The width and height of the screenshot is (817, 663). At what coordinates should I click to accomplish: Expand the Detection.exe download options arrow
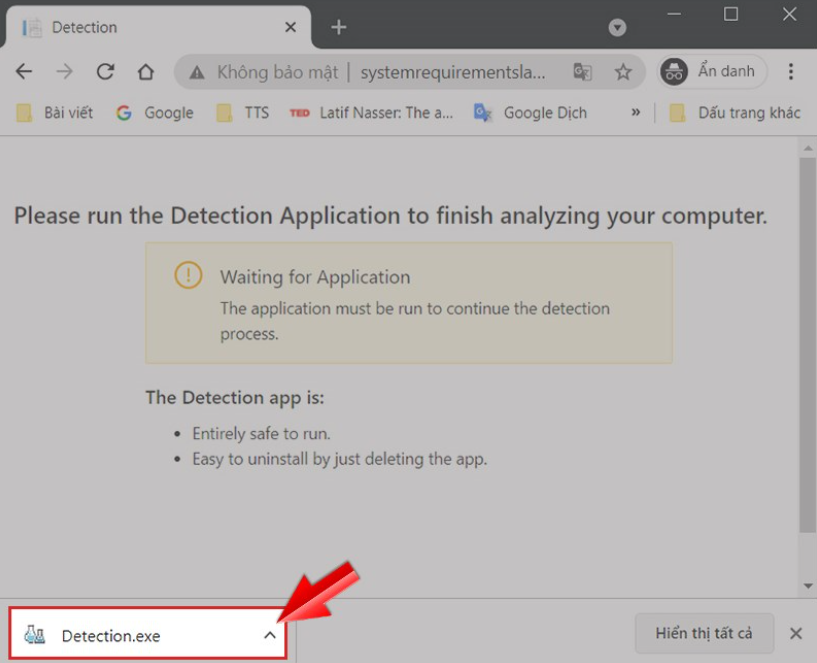[x=270, y=635]
